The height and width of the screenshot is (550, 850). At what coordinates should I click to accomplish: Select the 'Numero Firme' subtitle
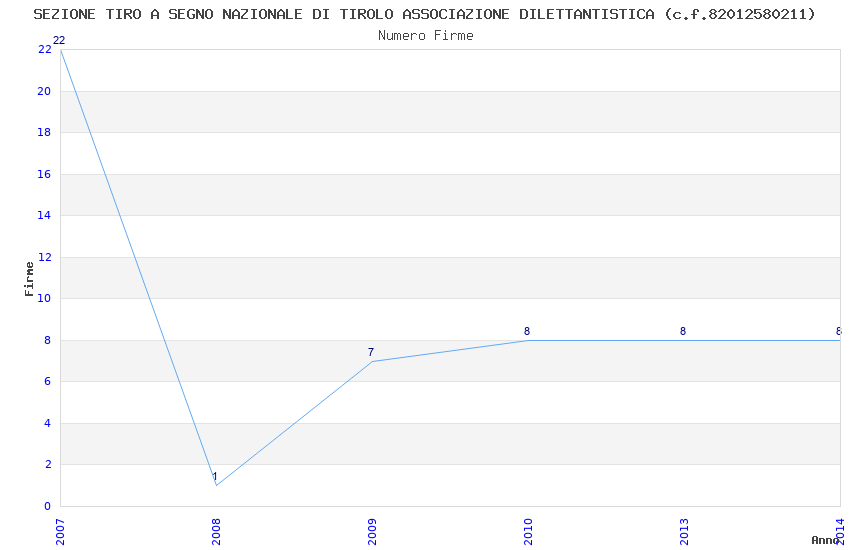point(426,36)
